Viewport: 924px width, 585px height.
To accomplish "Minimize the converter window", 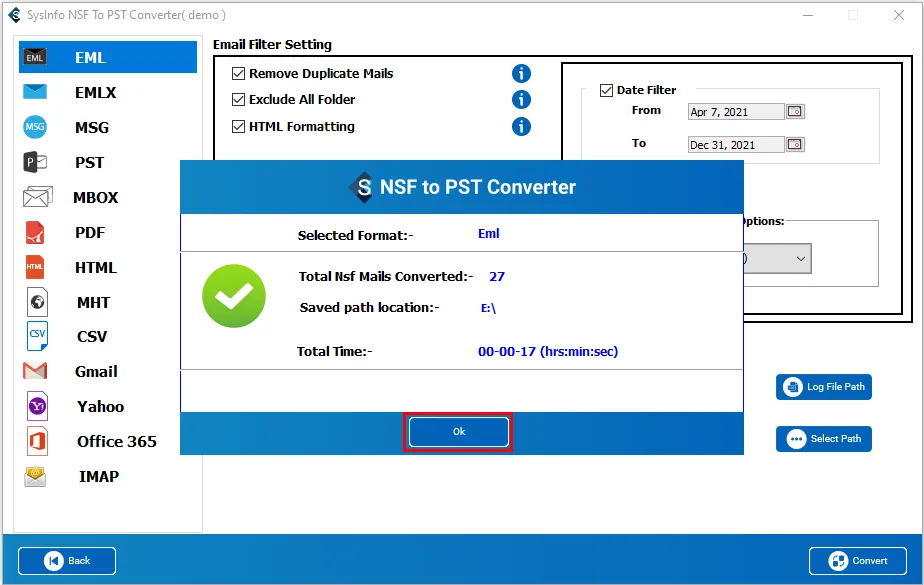I will coord(808,15).
